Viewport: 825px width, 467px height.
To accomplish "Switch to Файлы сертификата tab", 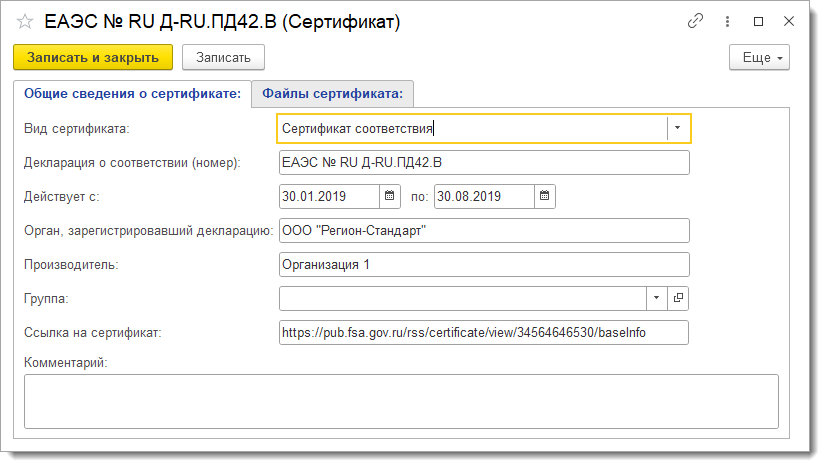I will tap(333, 94).
